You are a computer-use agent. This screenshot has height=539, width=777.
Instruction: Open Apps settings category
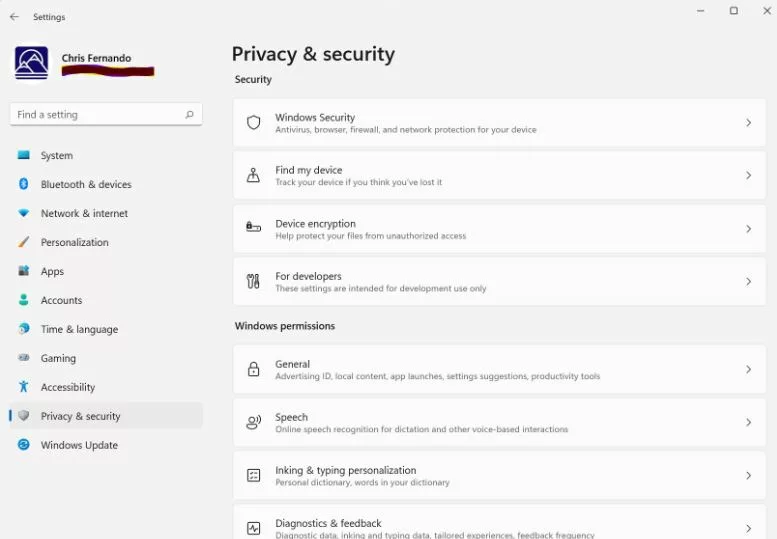(x=106, y=271)
